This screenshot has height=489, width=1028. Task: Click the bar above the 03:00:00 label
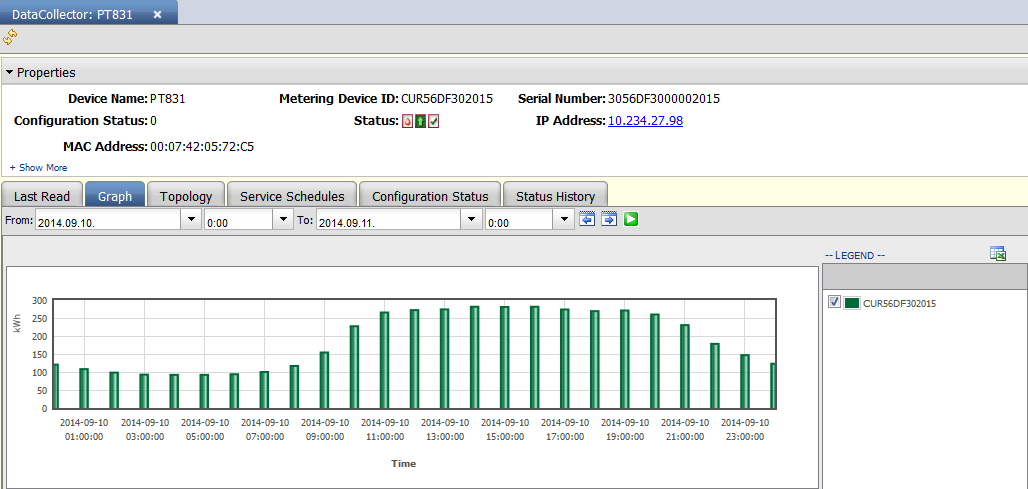[x=144, y=391]
